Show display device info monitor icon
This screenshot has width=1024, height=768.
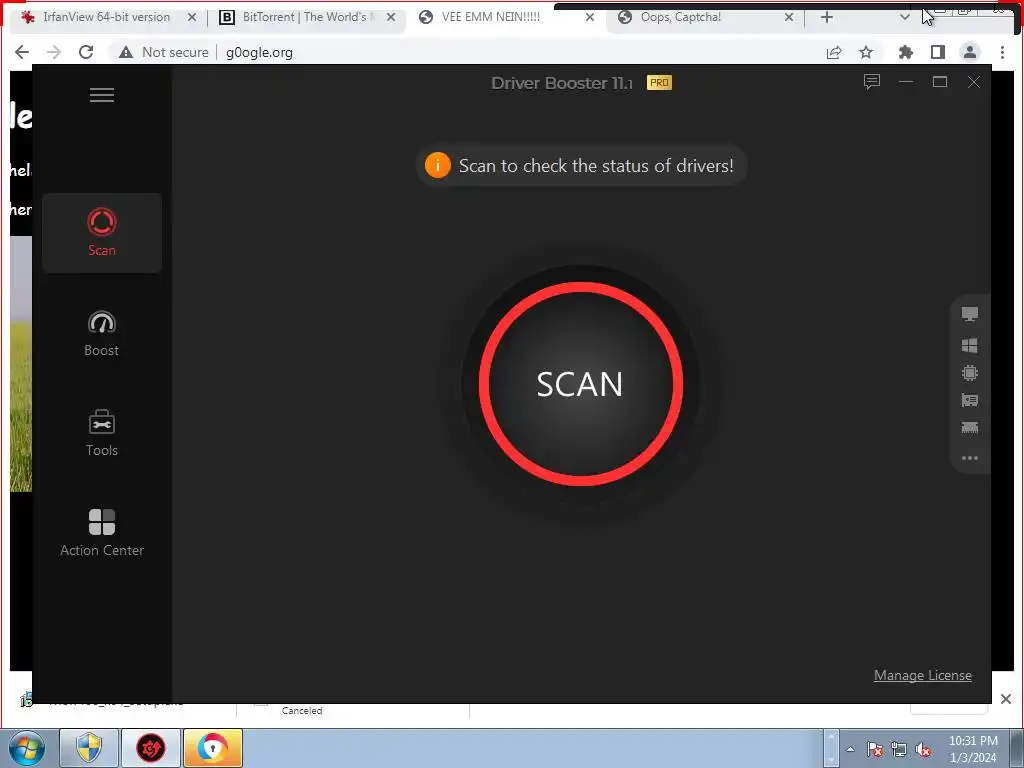970,314
